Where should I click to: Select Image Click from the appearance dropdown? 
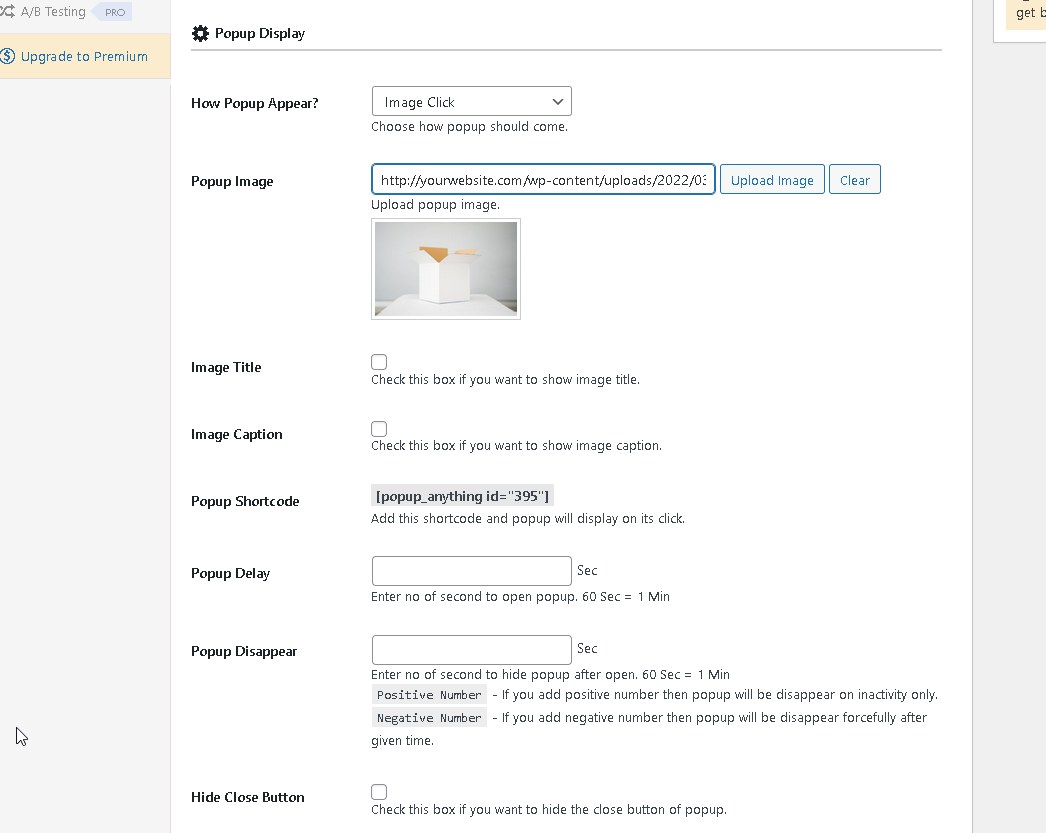(x=471, y=101)
